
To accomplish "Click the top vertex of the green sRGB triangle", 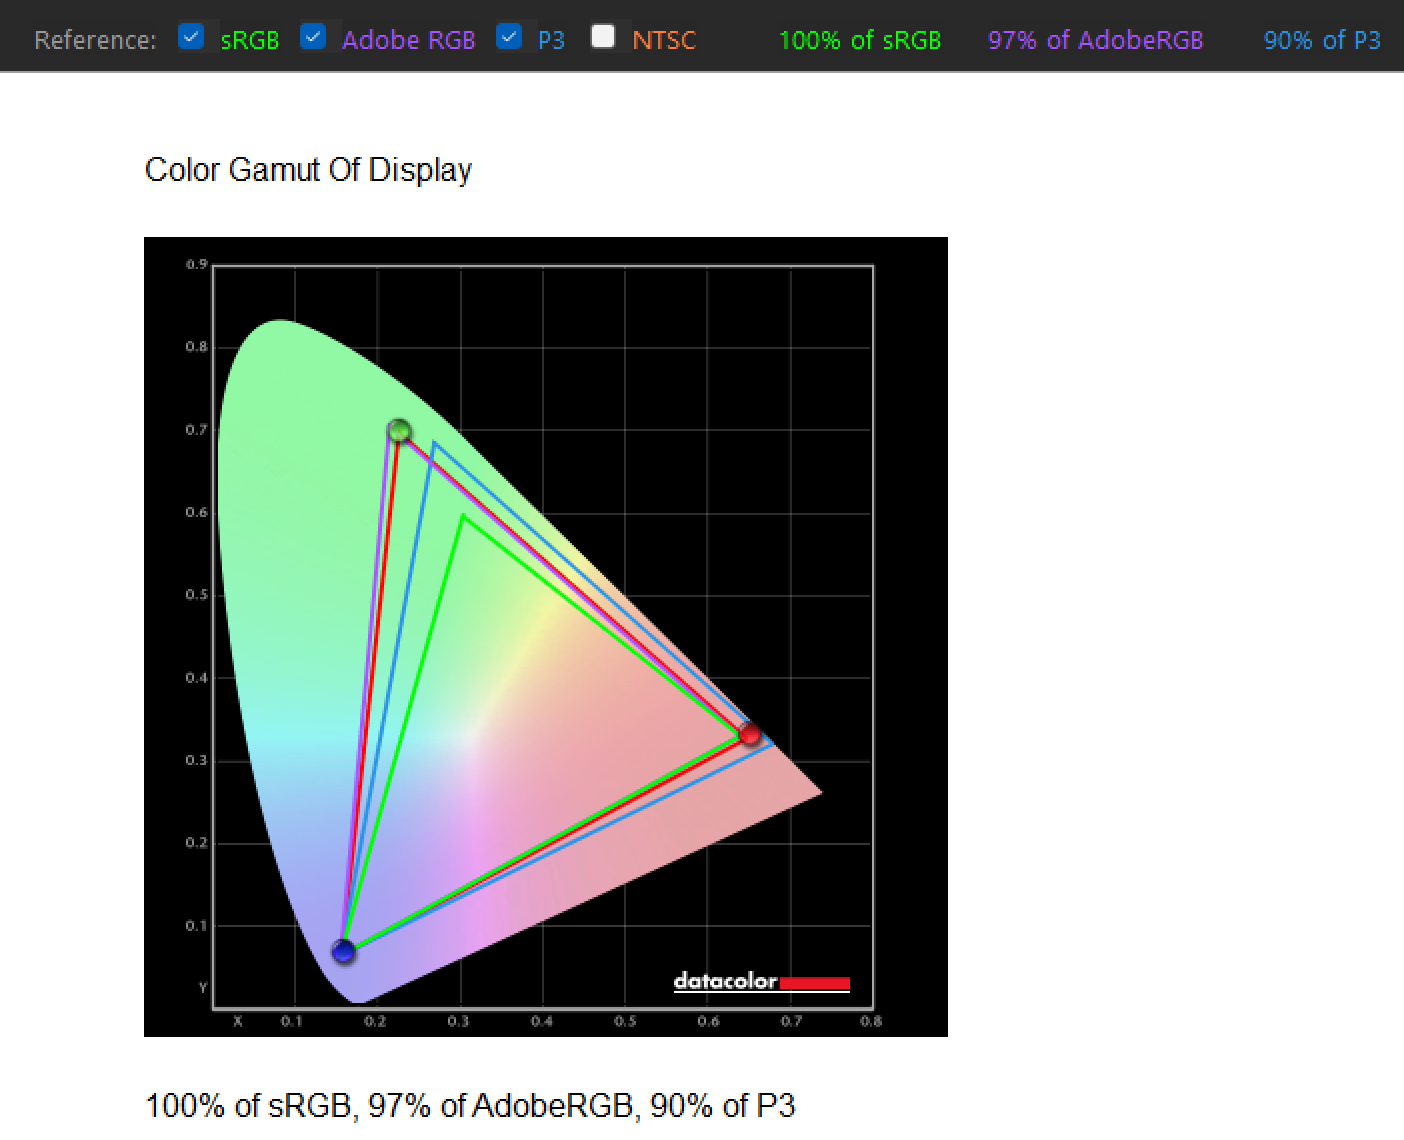I will point(463,516).
